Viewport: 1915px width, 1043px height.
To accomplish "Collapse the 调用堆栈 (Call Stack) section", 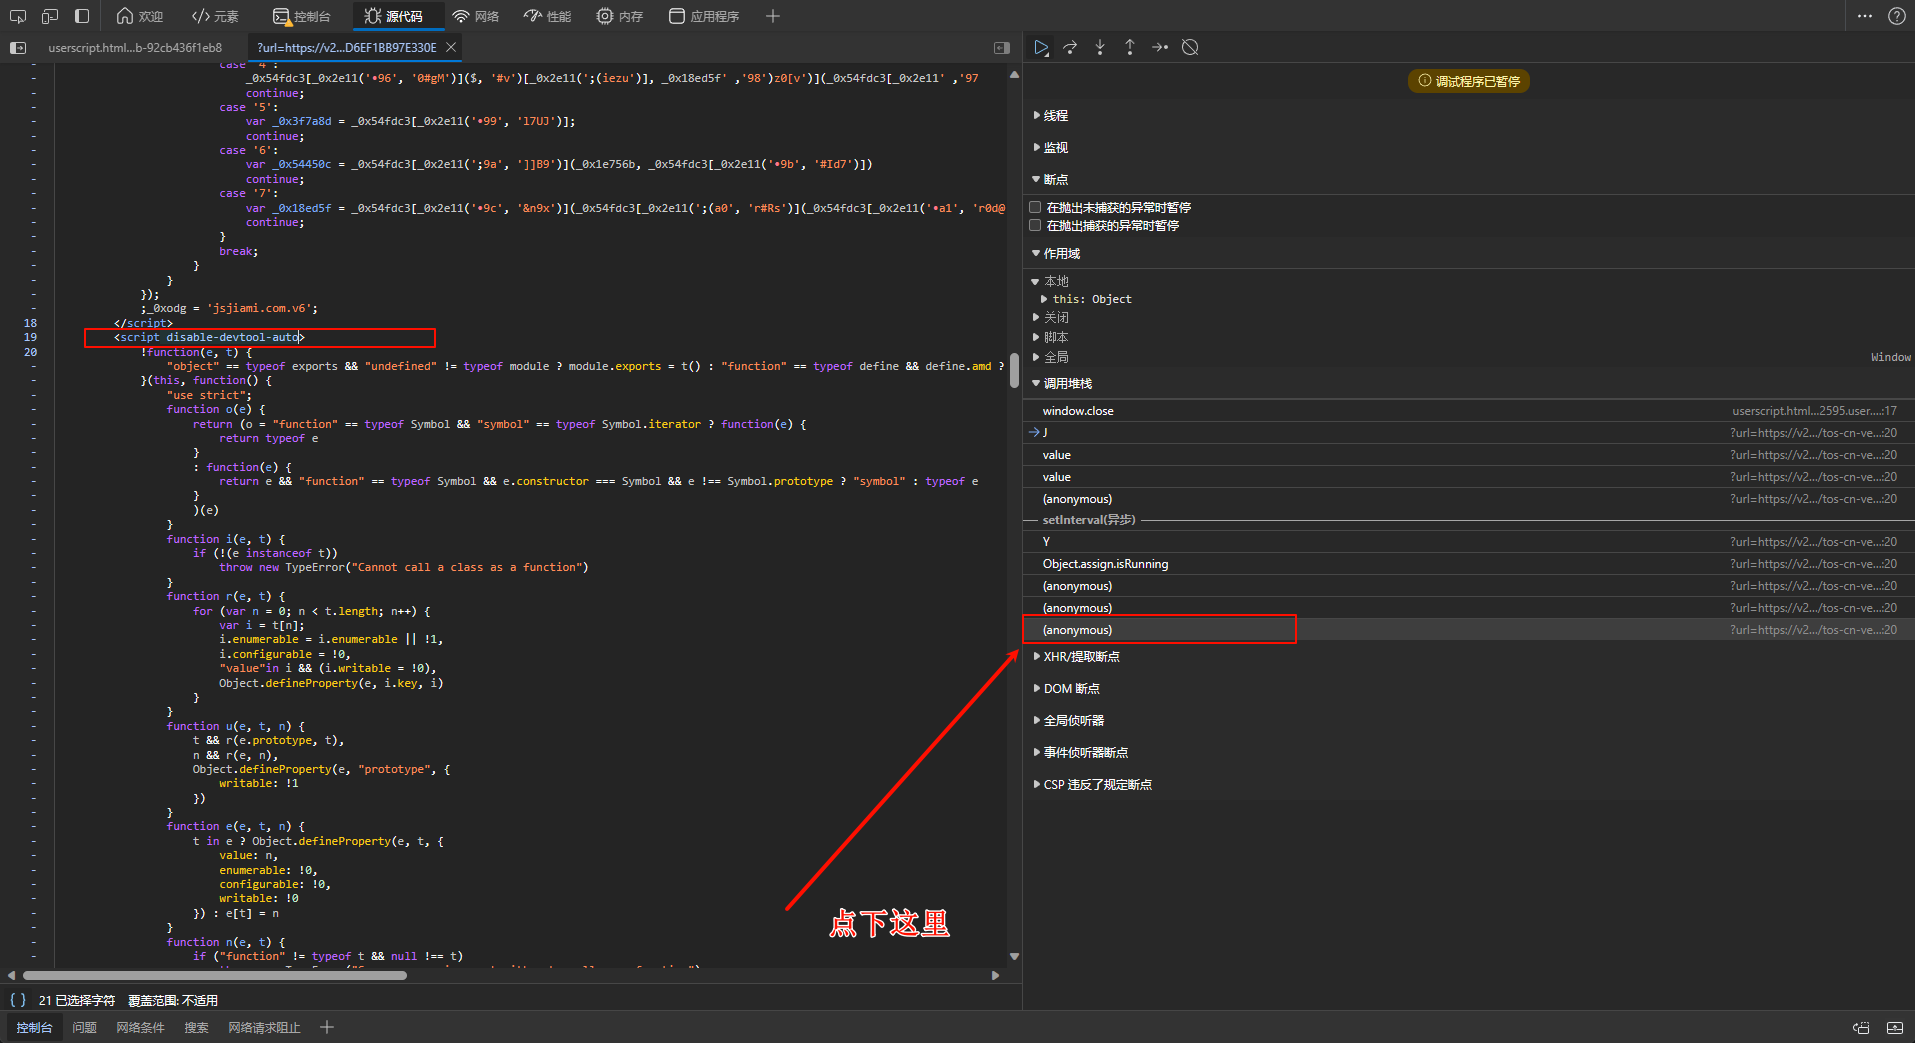I will click(1062, 384).
